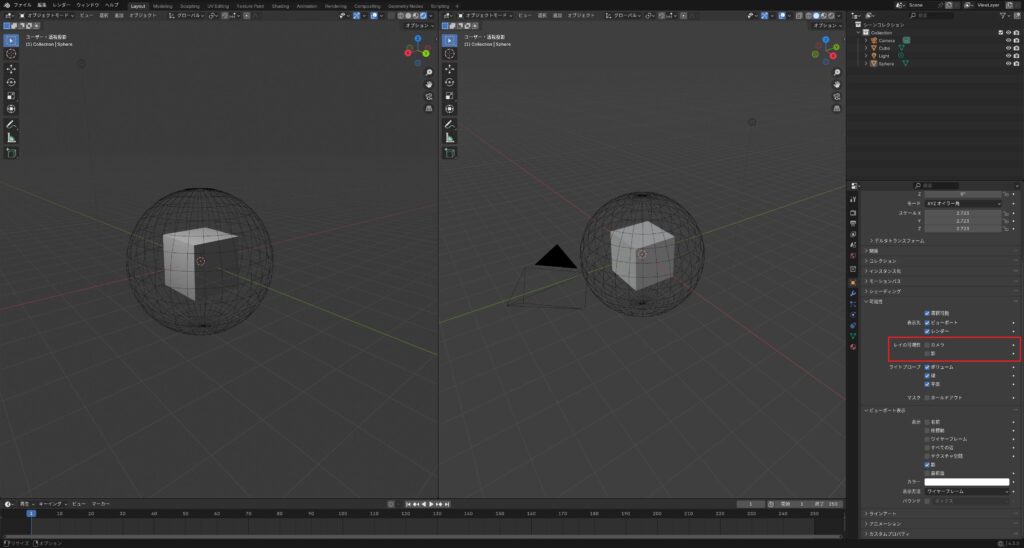This screenshot has width=1024, height=548.
Task: Click the Scale X value field
Action: (x=963, y=213)
